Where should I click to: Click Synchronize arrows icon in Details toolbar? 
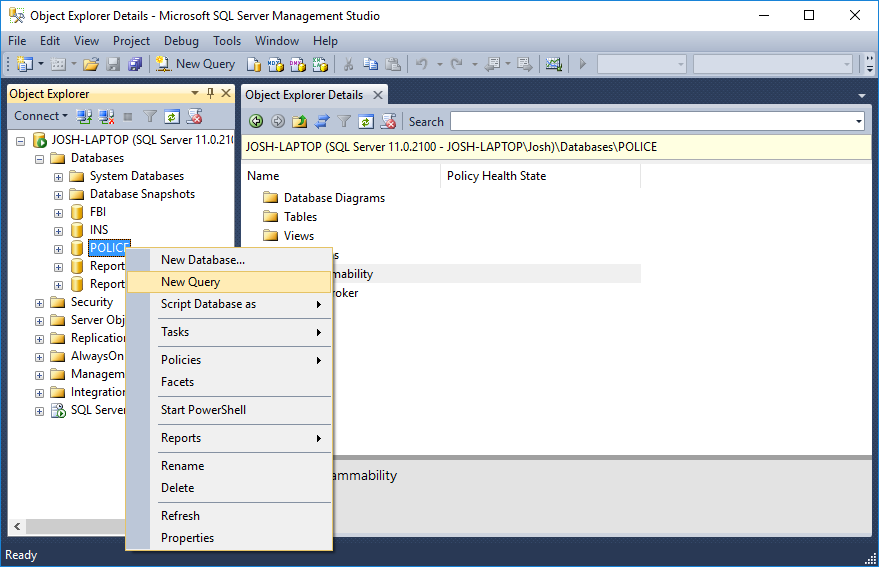click(x=322, y=122)
